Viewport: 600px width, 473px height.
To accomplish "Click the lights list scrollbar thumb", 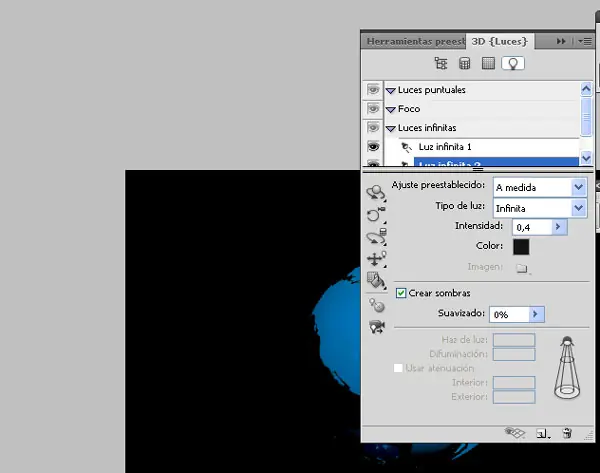I will click(x=586, y=116).
